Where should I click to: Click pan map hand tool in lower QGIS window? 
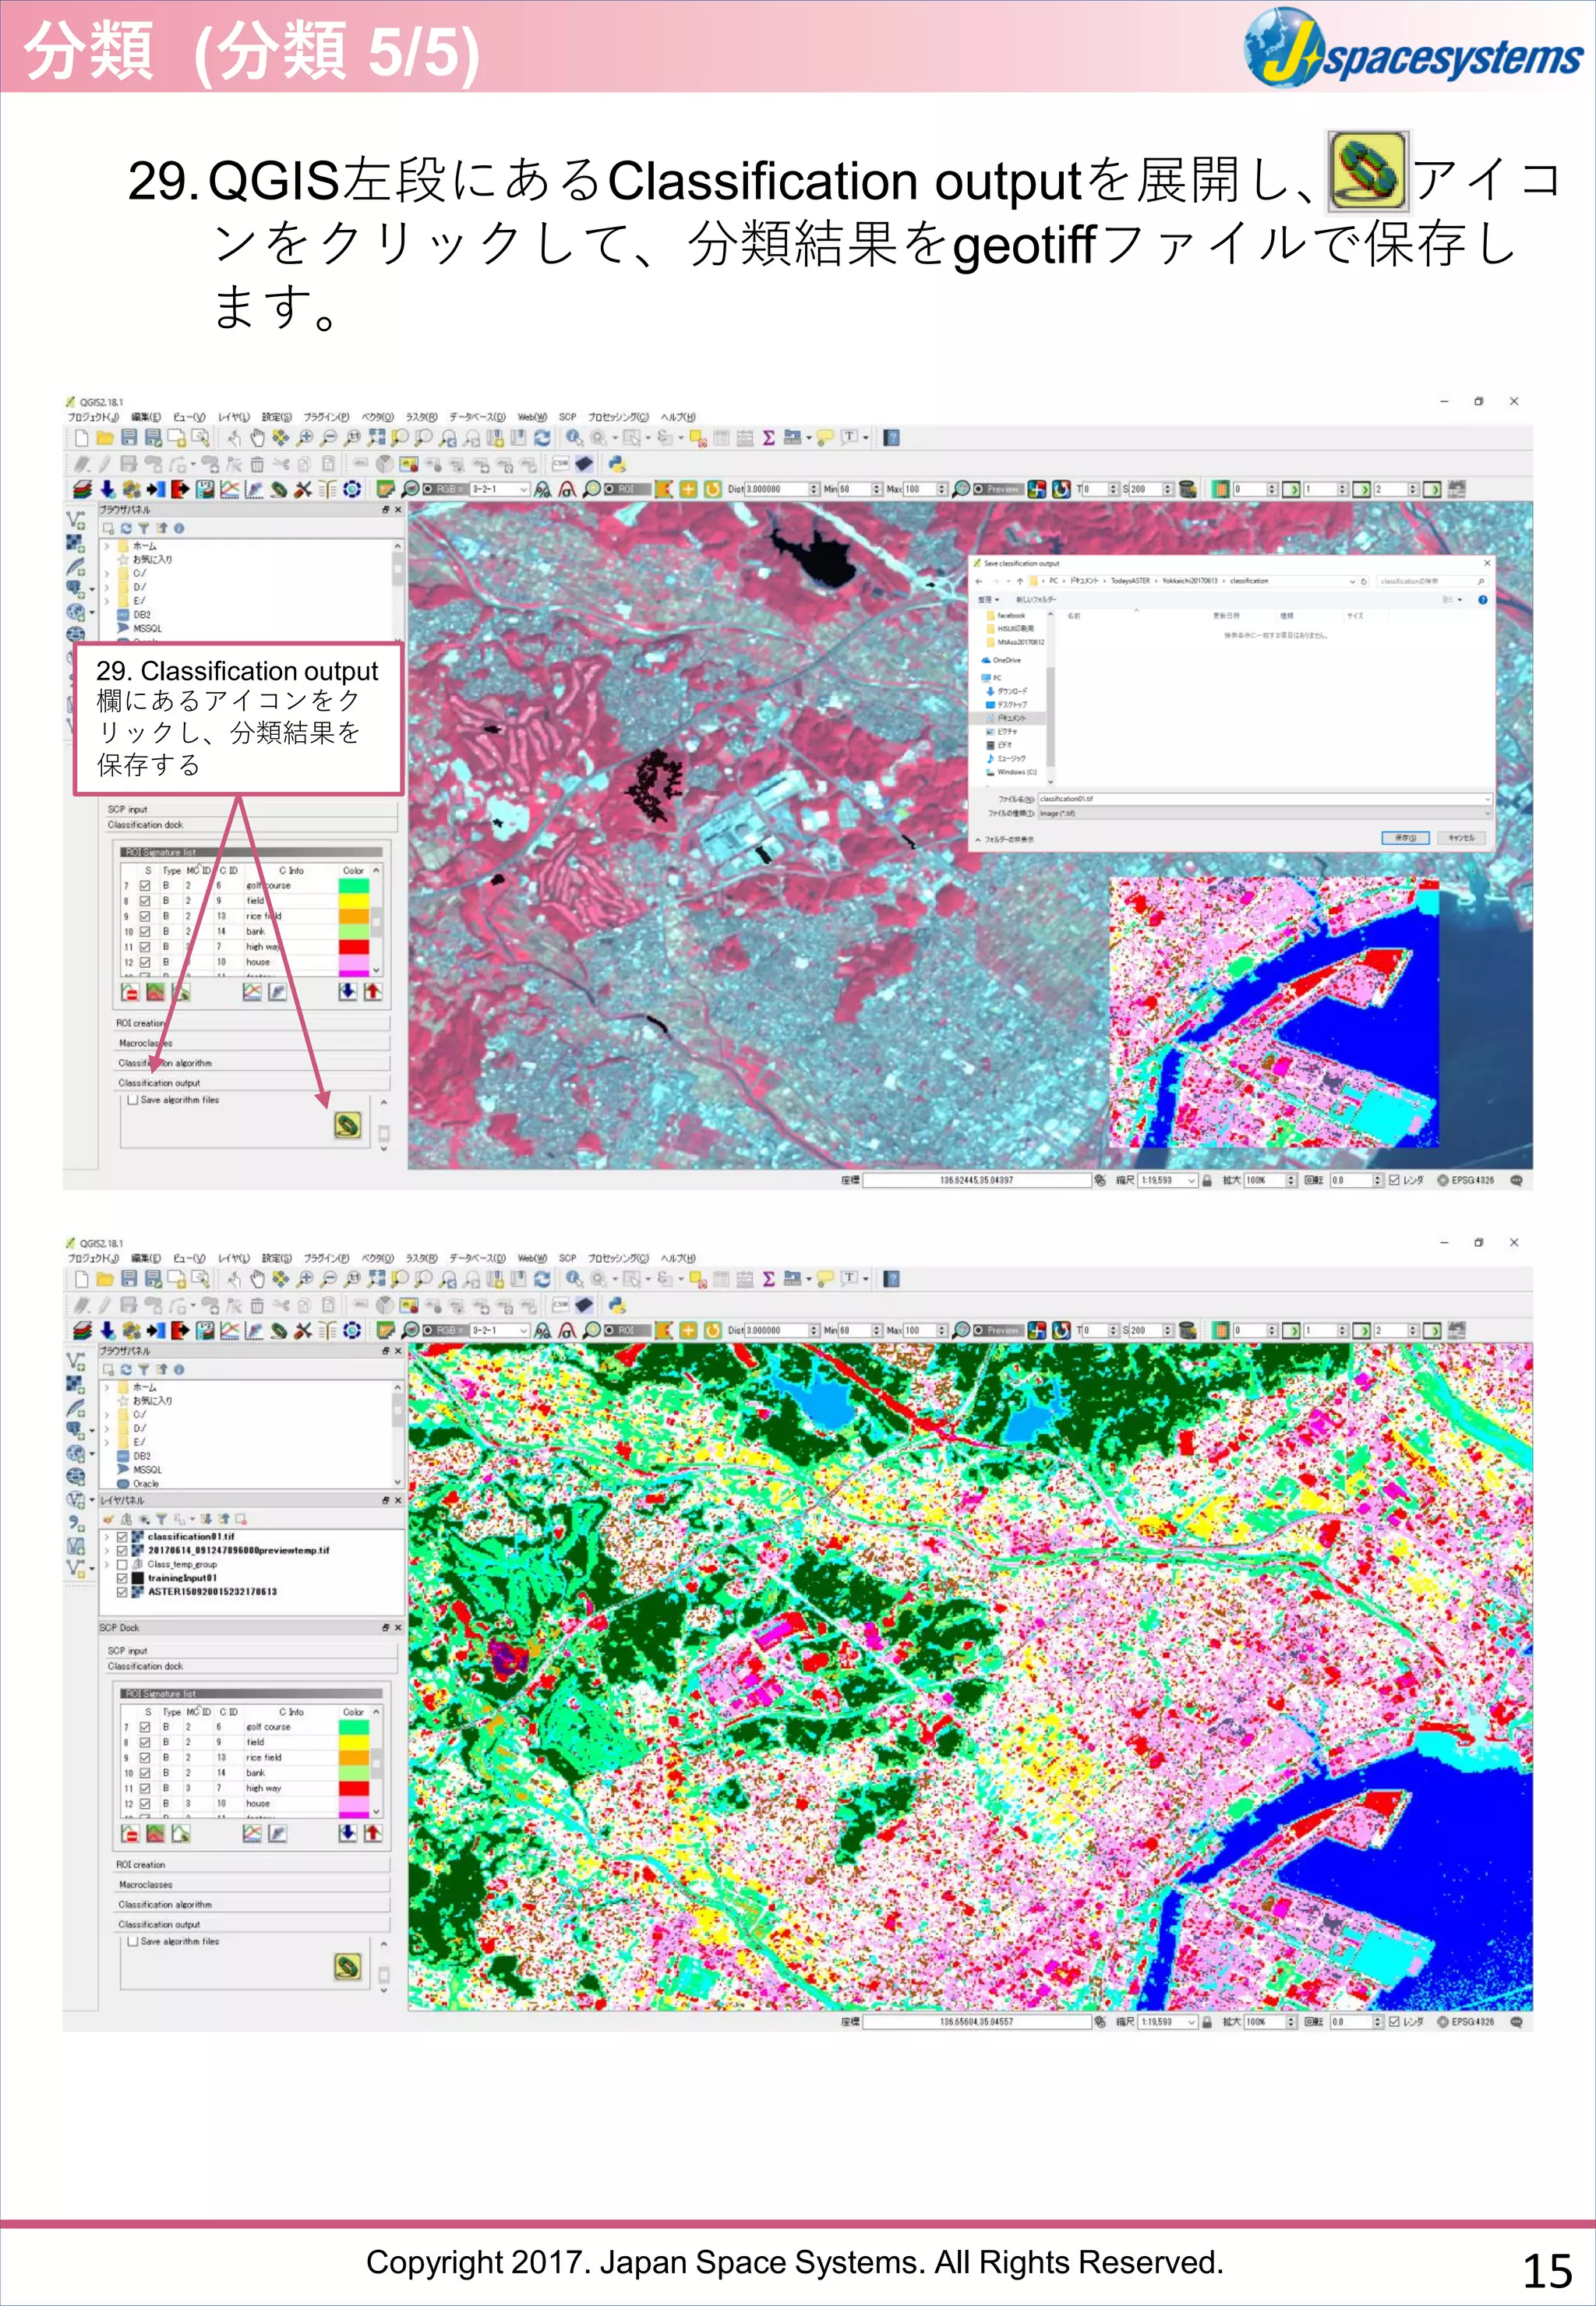[257, 1279]
